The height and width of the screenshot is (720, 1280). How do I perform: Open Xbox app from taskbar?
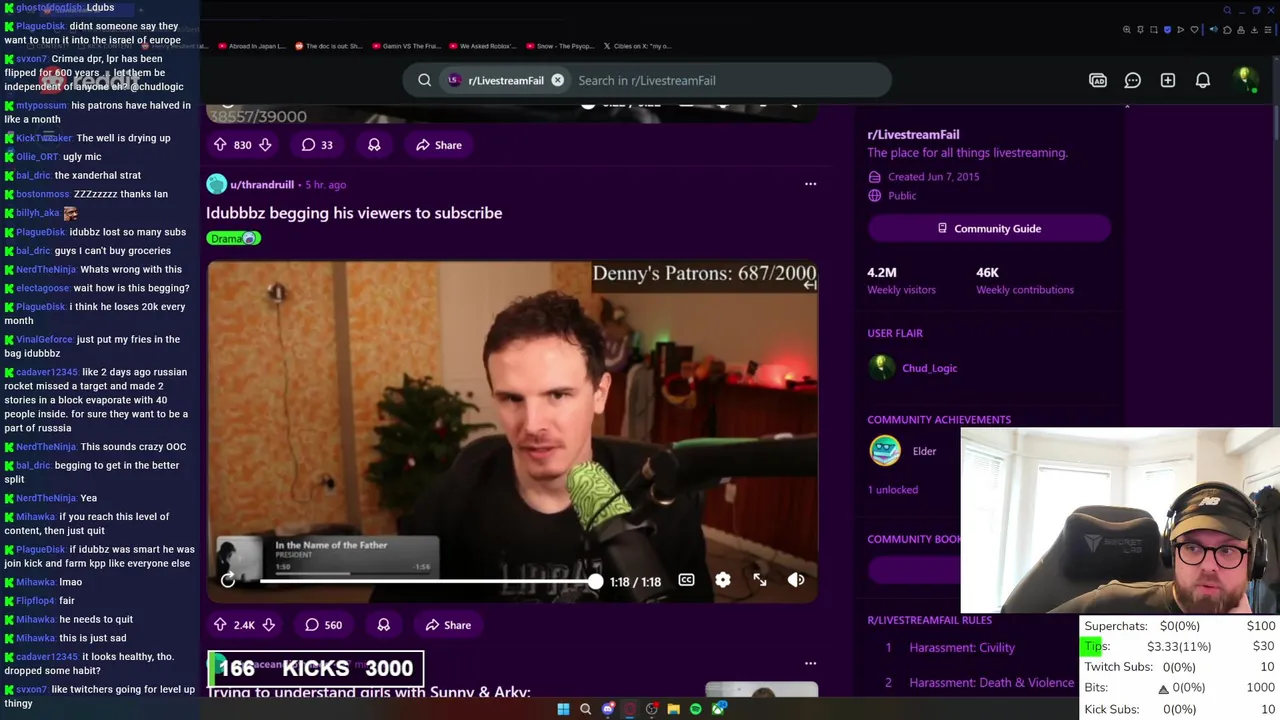[718, 709]
